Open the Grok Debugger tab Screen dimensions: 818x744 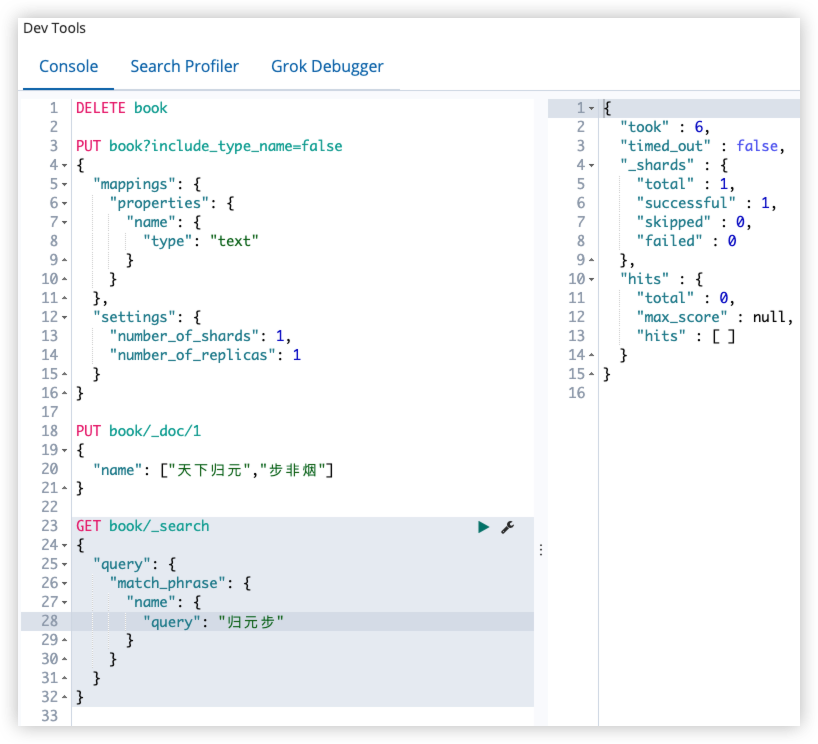click(327, 66)
